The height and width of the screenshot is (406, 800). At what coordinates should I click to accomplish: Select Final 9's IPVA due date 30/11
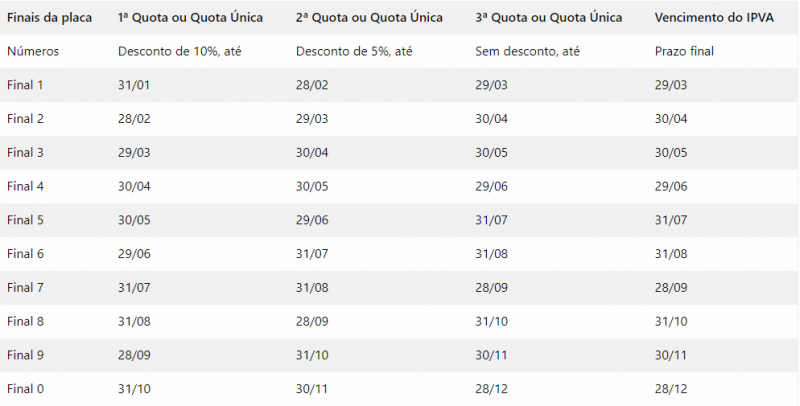point(671,355)
